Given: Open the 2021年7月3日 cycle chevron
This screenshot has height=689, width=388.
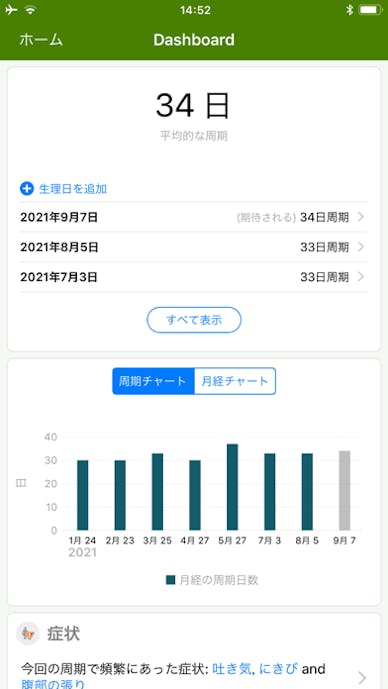Looking at the screenshot, I should pos(361,277).
